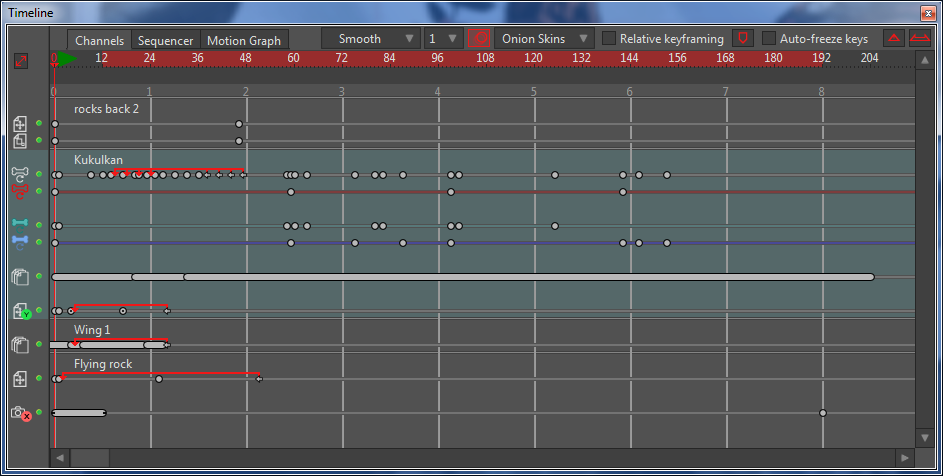Viewport: 943px width, 476px height.
Task: Toggle green dot on Kukulkan cyan bone channel
Action: 39,225
